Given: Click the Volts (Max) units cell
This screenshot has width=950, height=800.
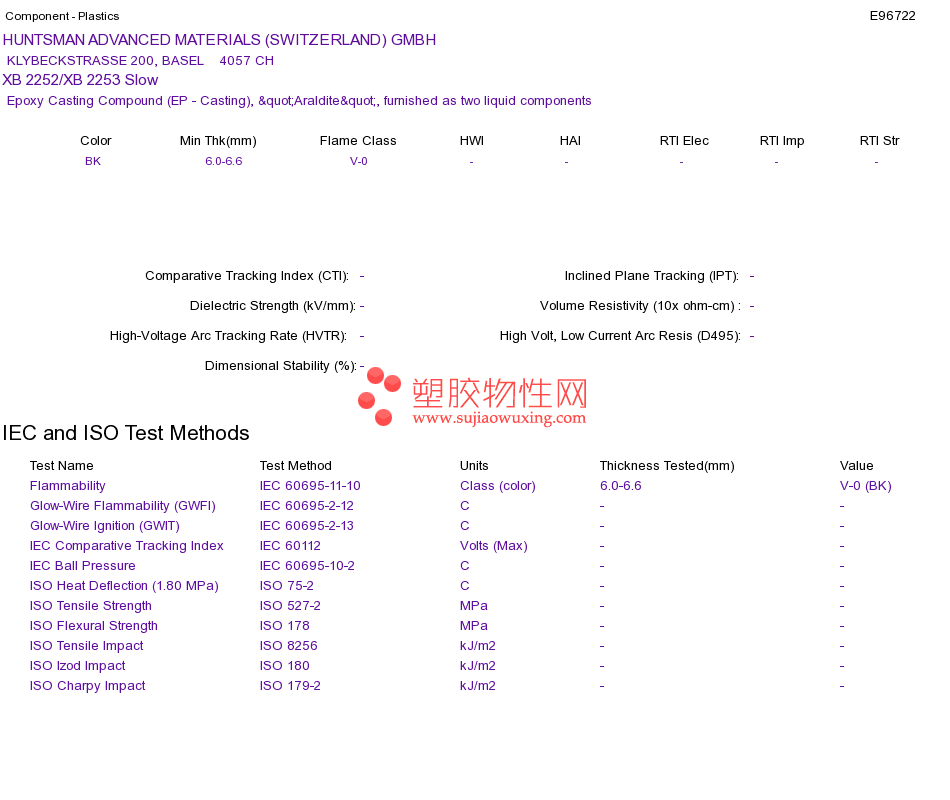Looking at the screenshot, I should (494, 545).
